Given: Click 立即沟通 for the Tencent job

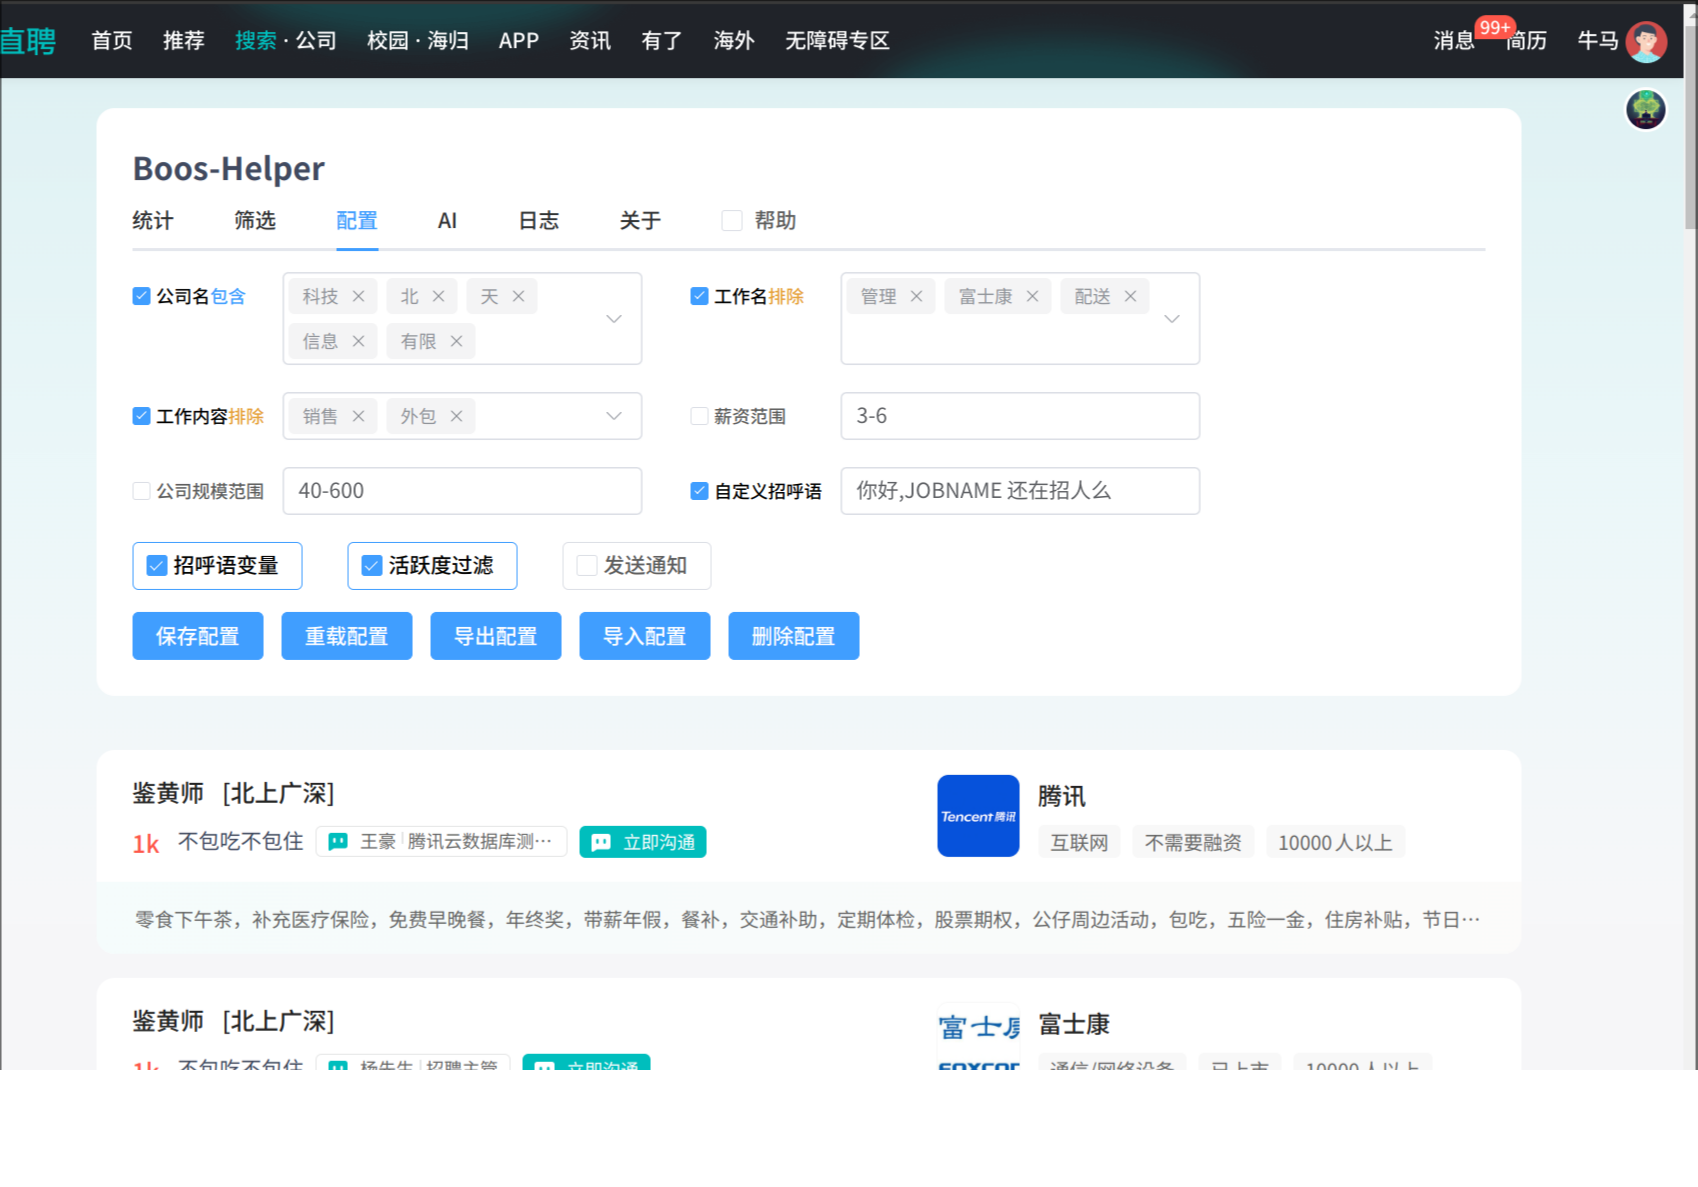Looking at the screenshot, I should tap(643, 842).
